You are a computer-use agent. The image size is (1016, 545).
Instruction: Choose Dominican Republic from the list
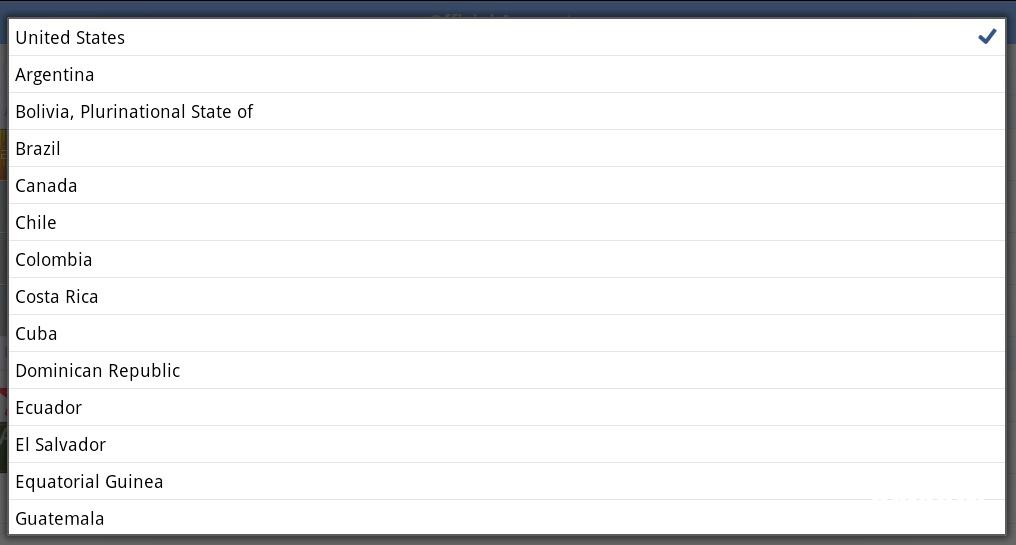(x=98, y=371)
